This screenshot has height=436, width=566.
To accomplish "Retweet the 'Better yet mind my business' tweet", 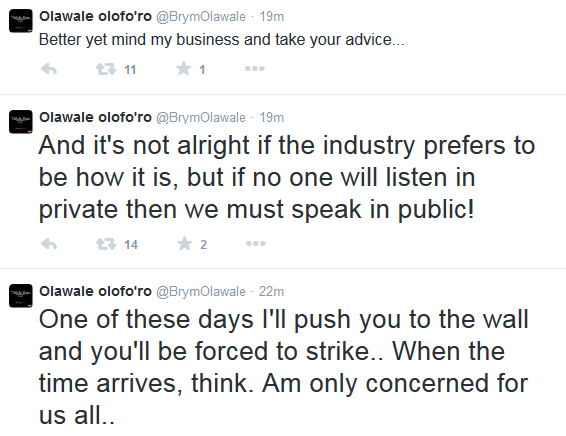I will [x=106, y=69].
